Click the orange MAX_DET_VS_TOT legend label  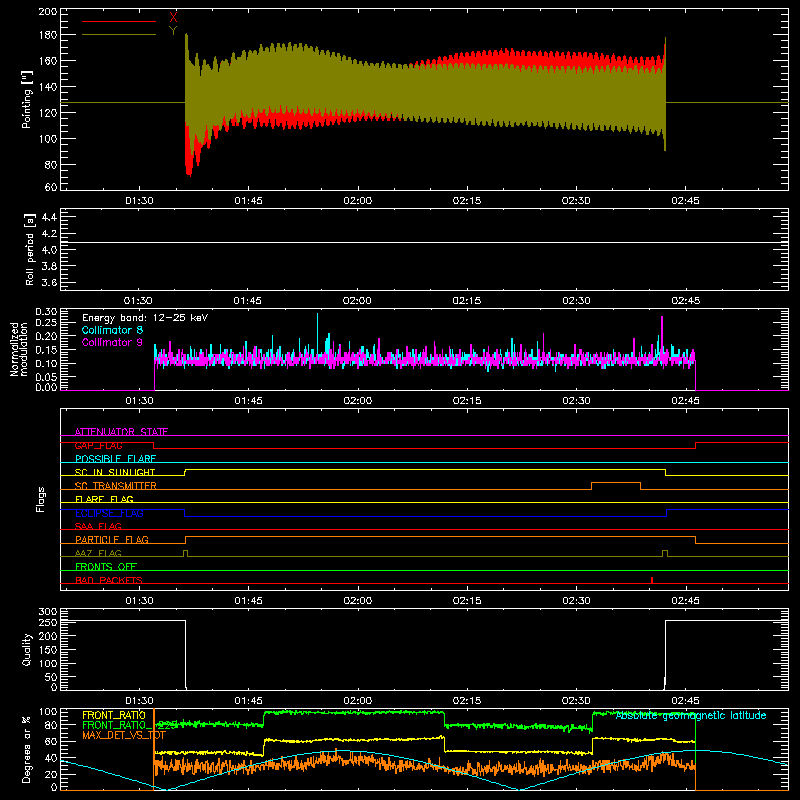click(x=124, y=735)
